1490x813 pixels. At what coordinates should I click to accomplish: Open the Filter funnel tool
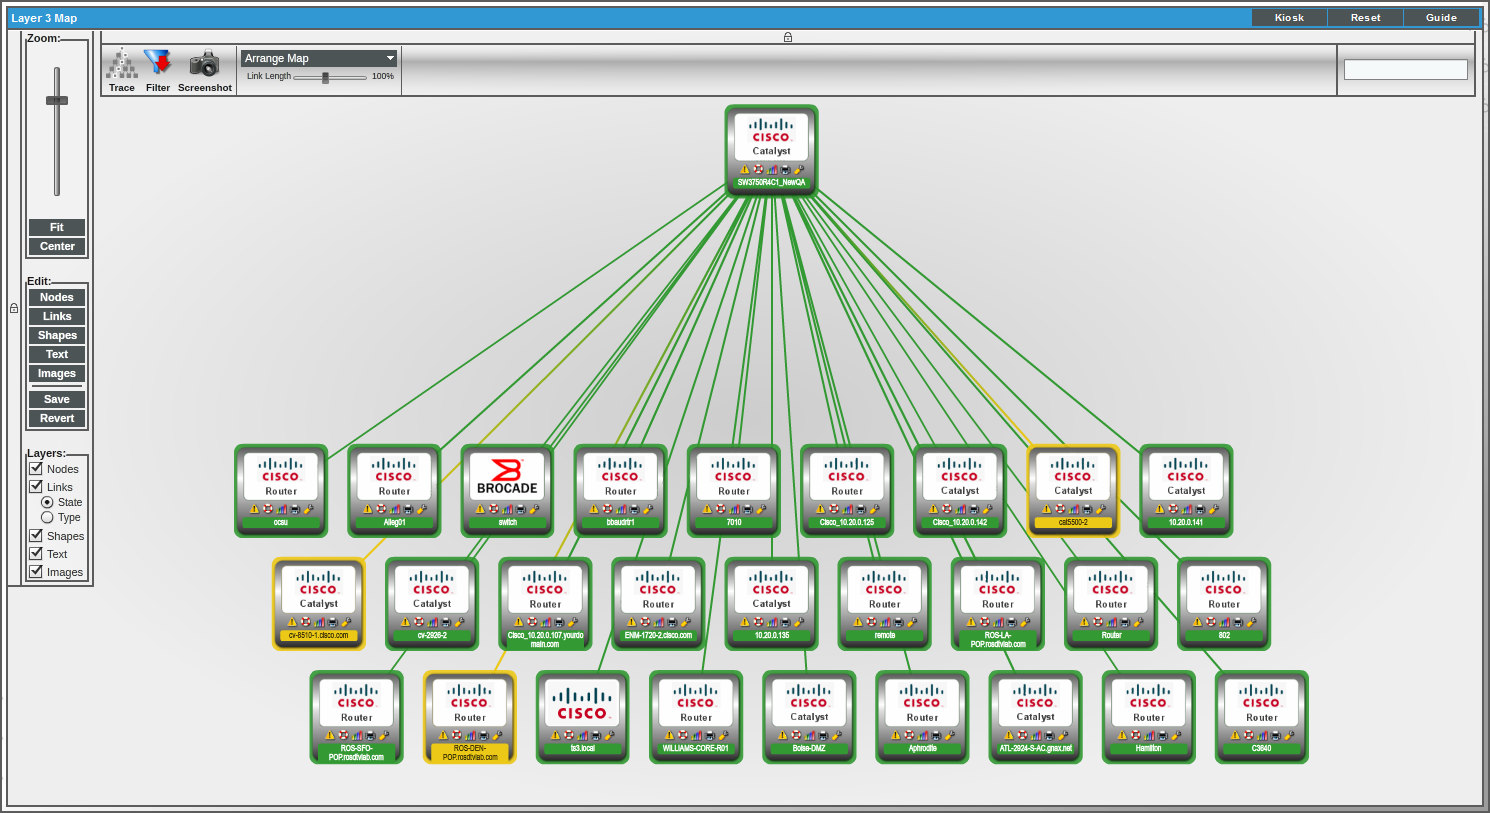coord(158,70)
